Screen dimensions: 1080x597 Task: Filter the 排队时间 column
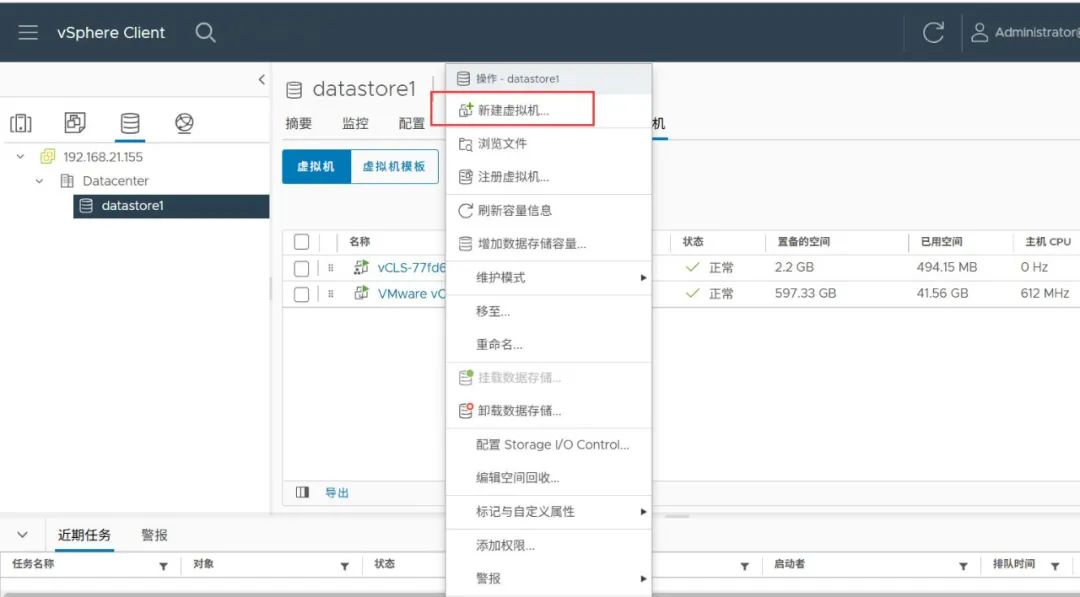[1055, 566]
